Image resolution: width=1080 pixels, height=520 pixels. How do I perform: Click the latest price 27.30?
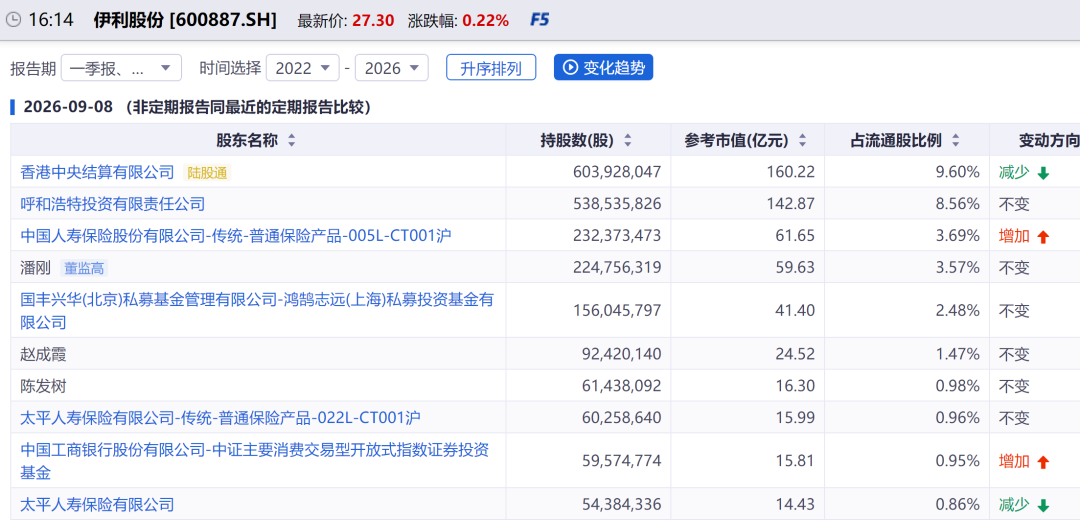(373, 21)
